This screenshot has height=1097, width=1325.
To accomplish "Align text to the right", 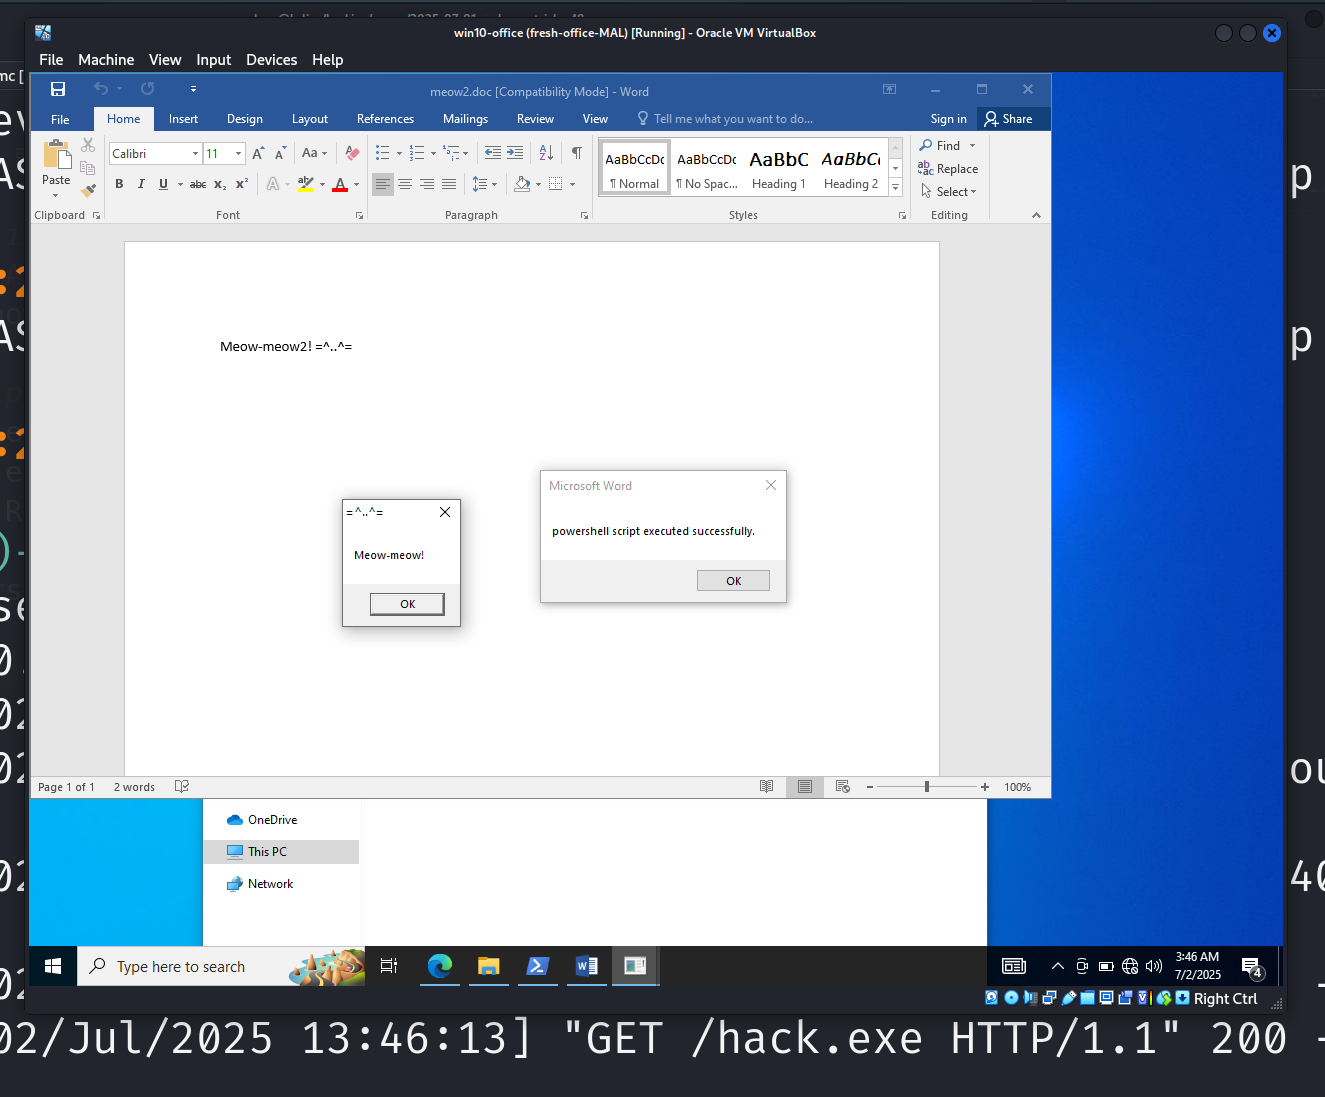I will click(x=427, y=184).
